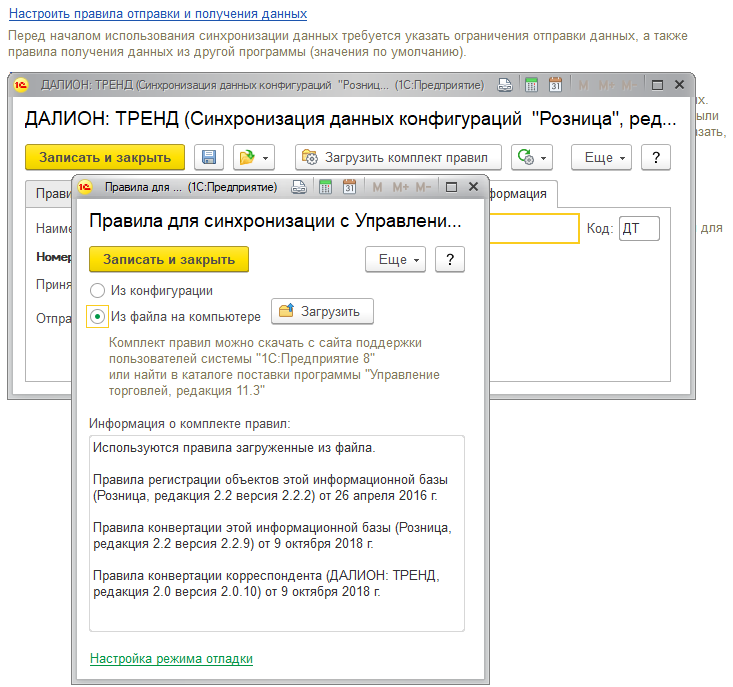This screenshot has height=687, width=733.
Task: Click the M memory button in ДАЛИОН title bar
Action: pos(583,85)
